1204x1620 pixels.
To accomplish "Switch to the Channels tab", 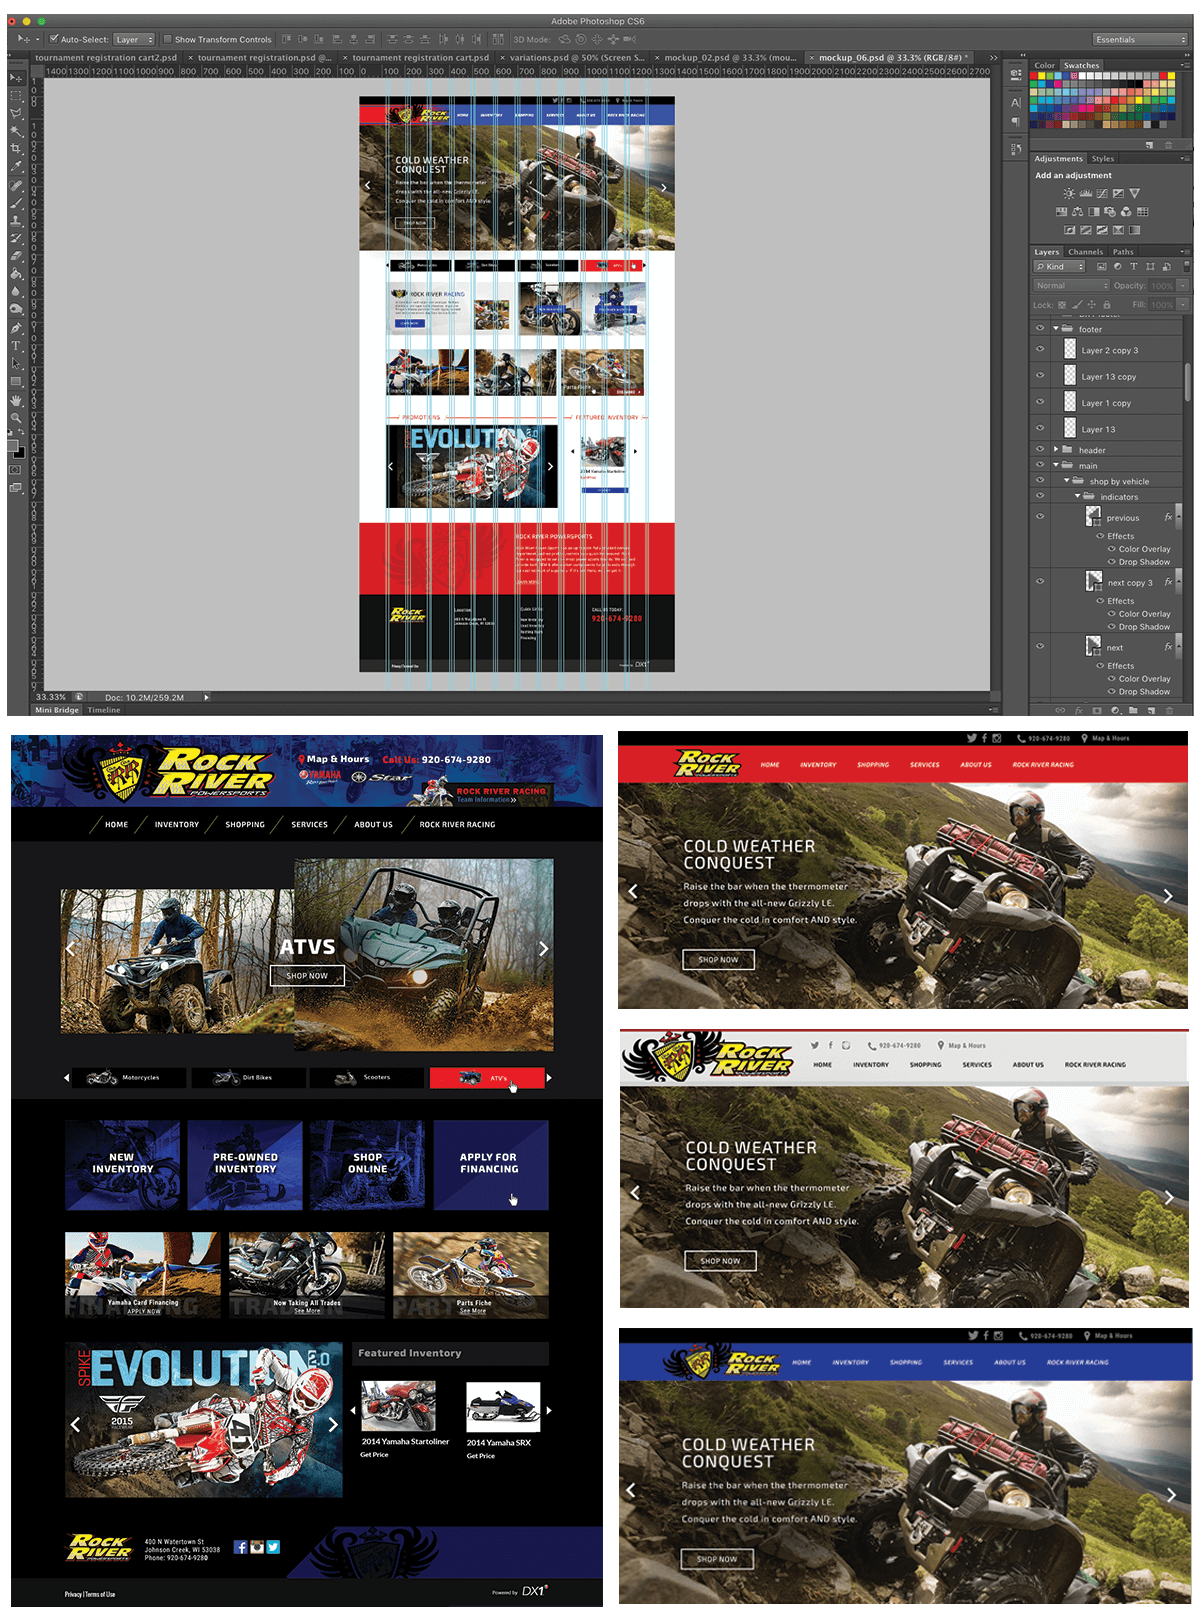I will click(1085, 252).
